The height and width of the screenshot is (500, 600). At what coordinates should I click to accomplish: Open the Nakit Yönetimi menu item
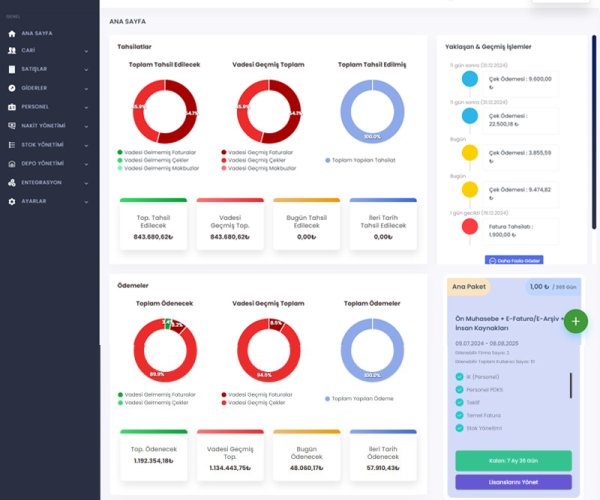(x=50, y=125)
